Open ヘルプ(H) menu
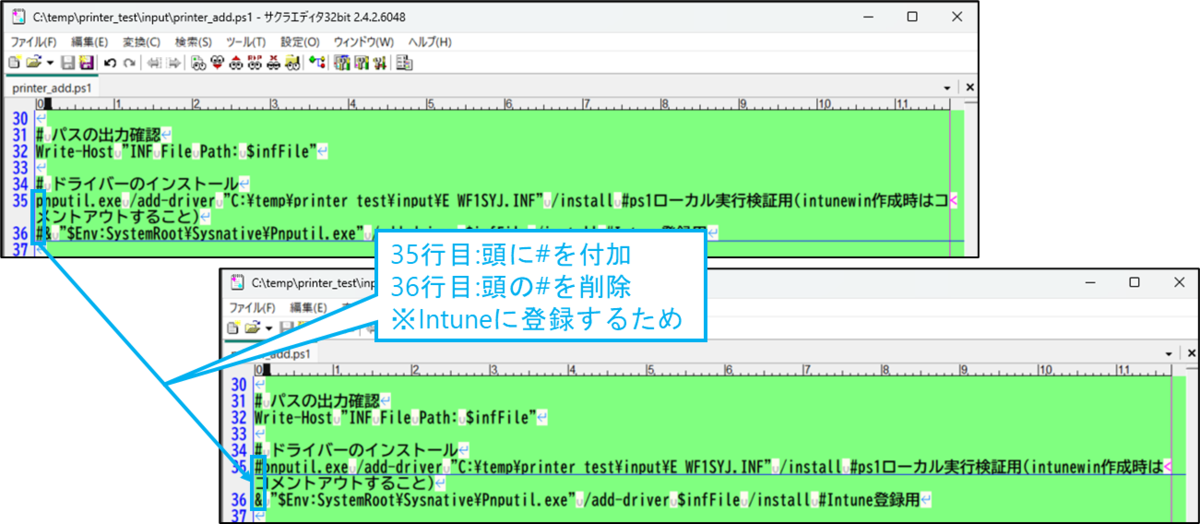The image size is (1200, 524). click(430, 42)
